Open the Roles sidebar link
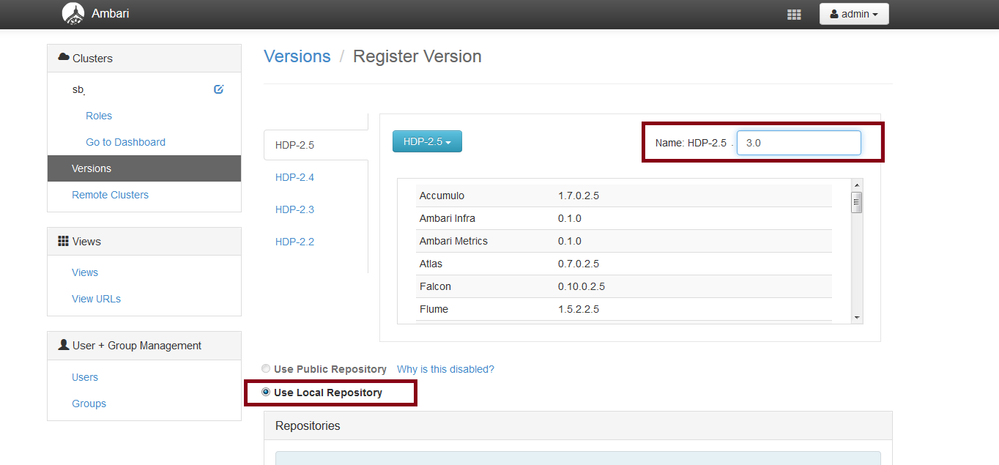 99,116
